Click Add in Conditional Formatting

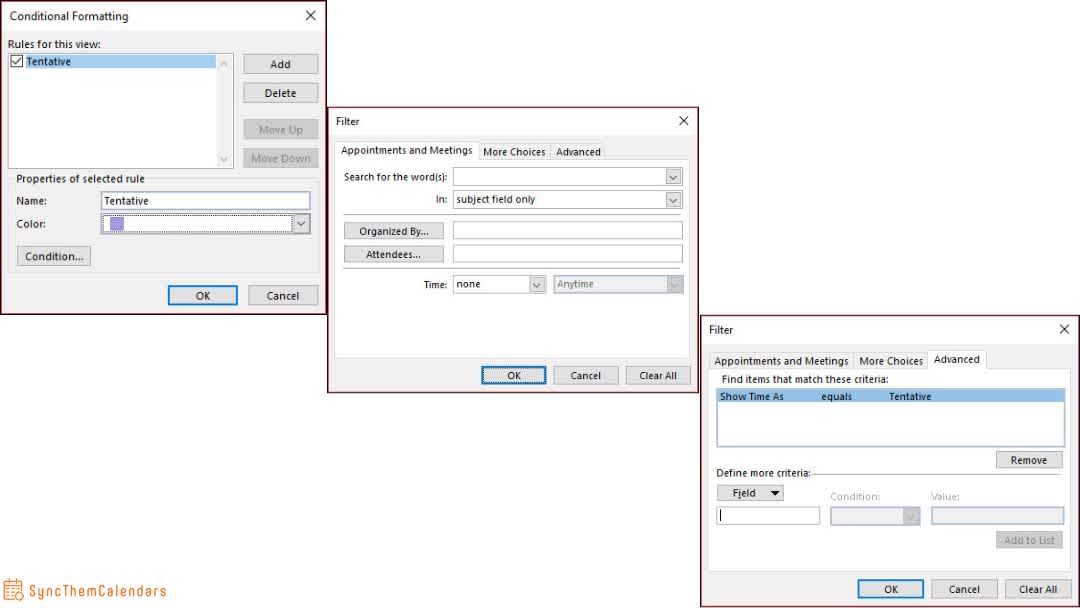pos(280,64)
